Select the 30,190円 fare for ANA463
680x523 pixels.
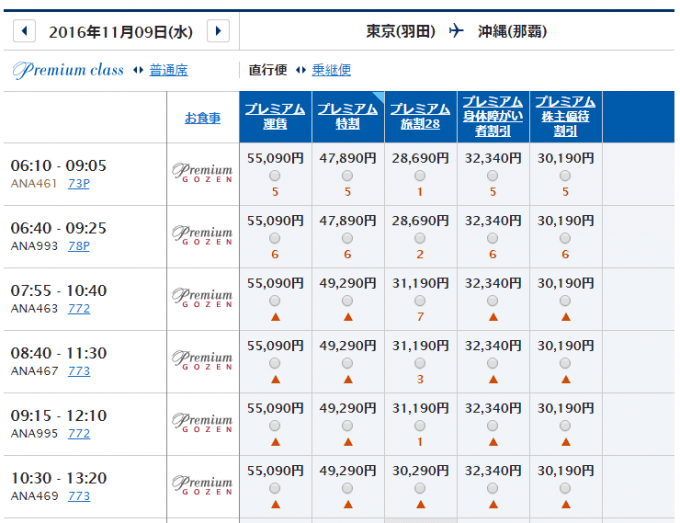point(565,301)
